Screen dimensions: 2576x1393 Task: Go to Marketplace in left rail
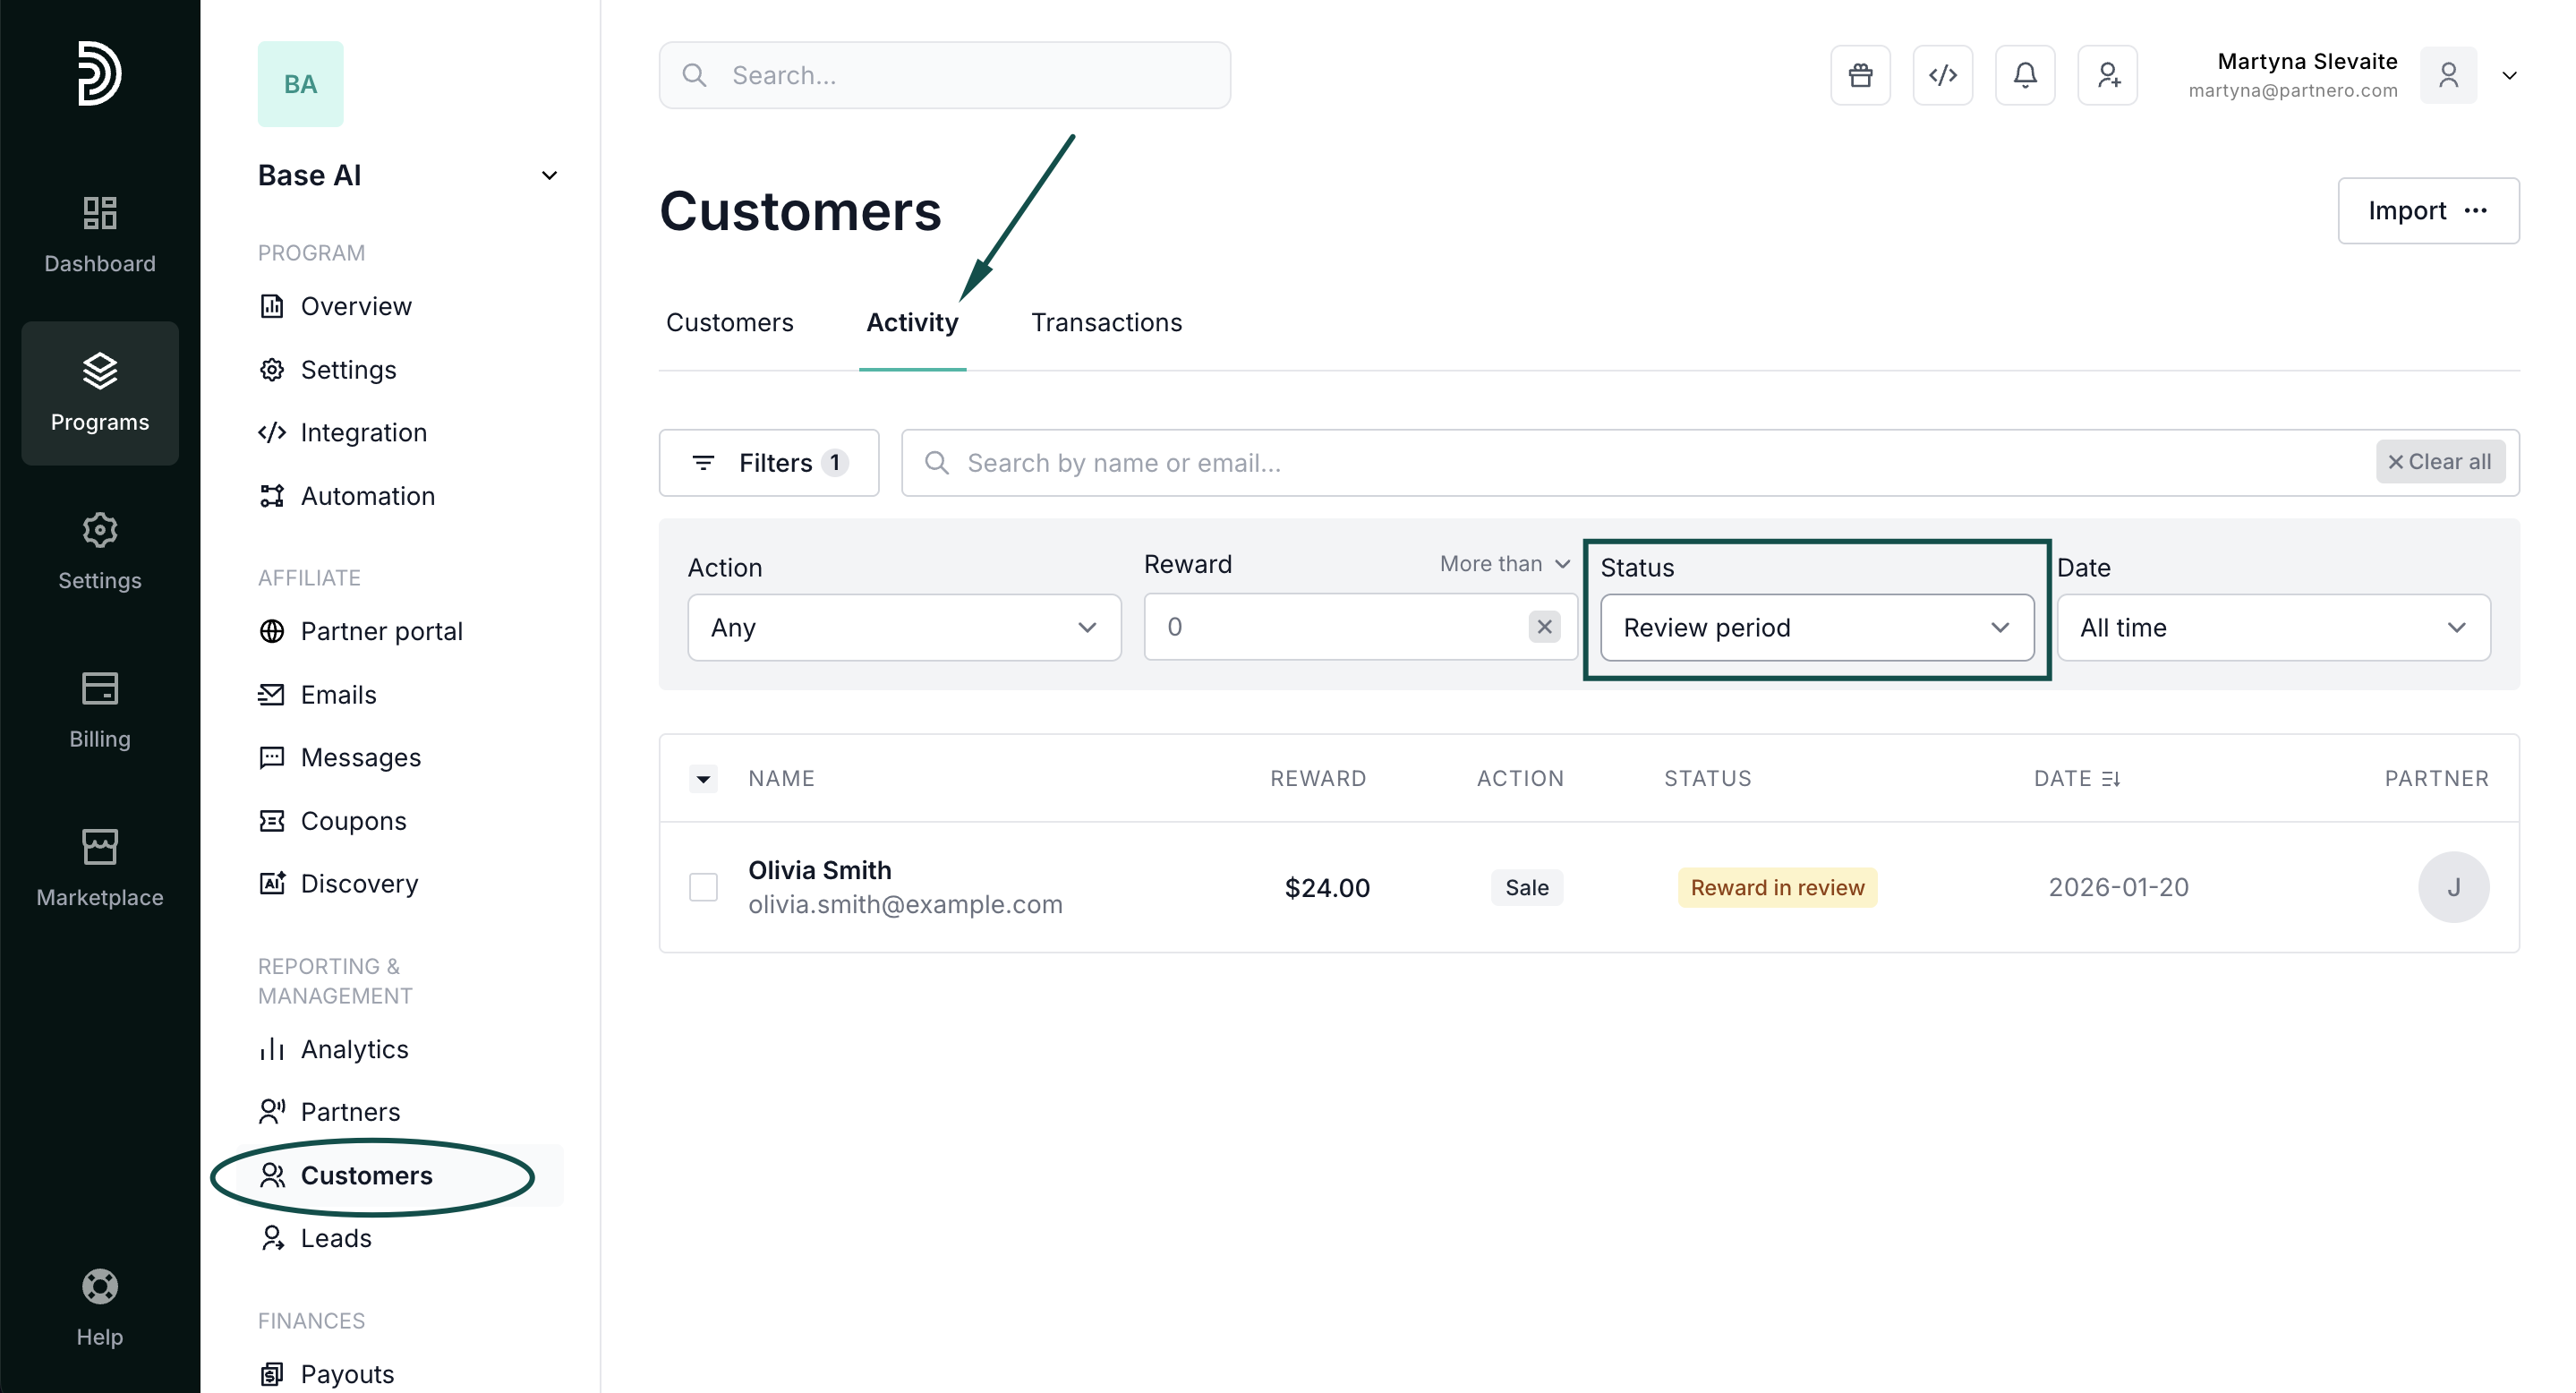tap(100, 867)
